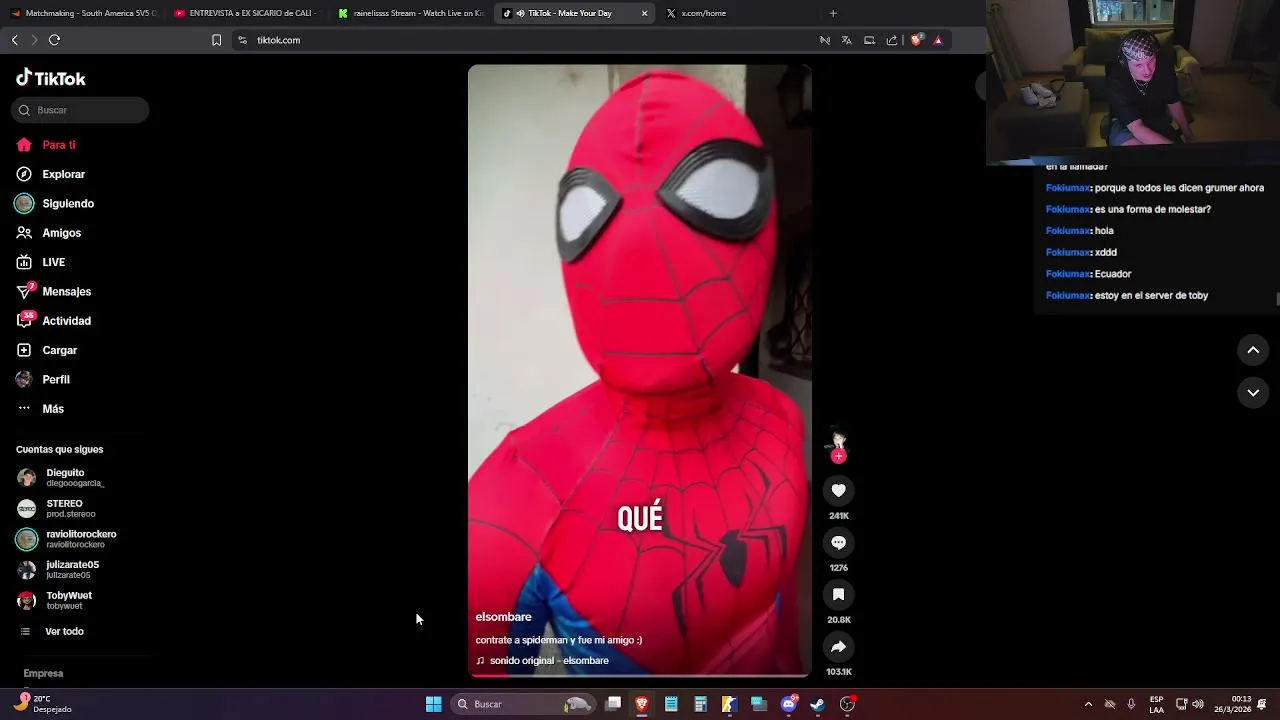Click the chat message 'estoy en el server de toby'
Viewport: 1280px width, 720px height.
pyautogui.click(x=1151, y=295)
